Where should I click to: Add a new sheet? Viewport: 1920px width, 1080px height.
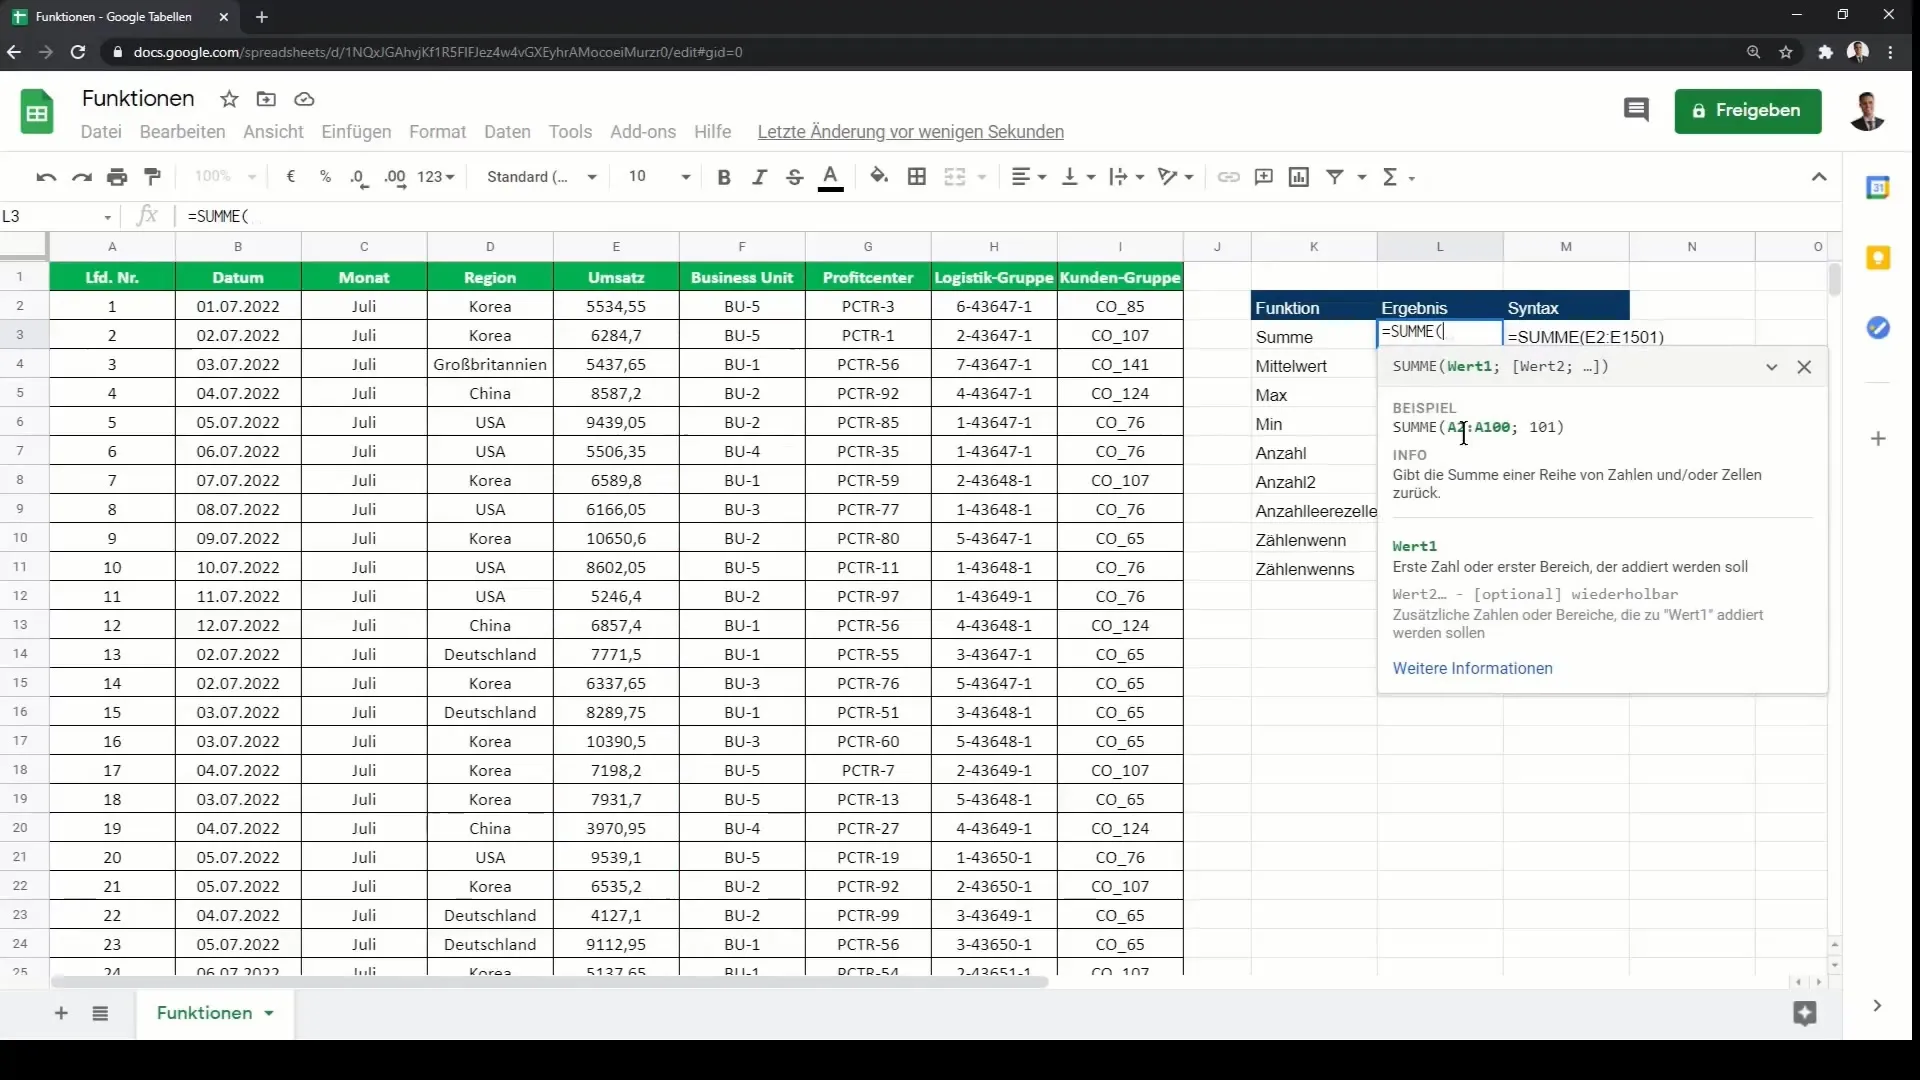(x=61, y=1013)
